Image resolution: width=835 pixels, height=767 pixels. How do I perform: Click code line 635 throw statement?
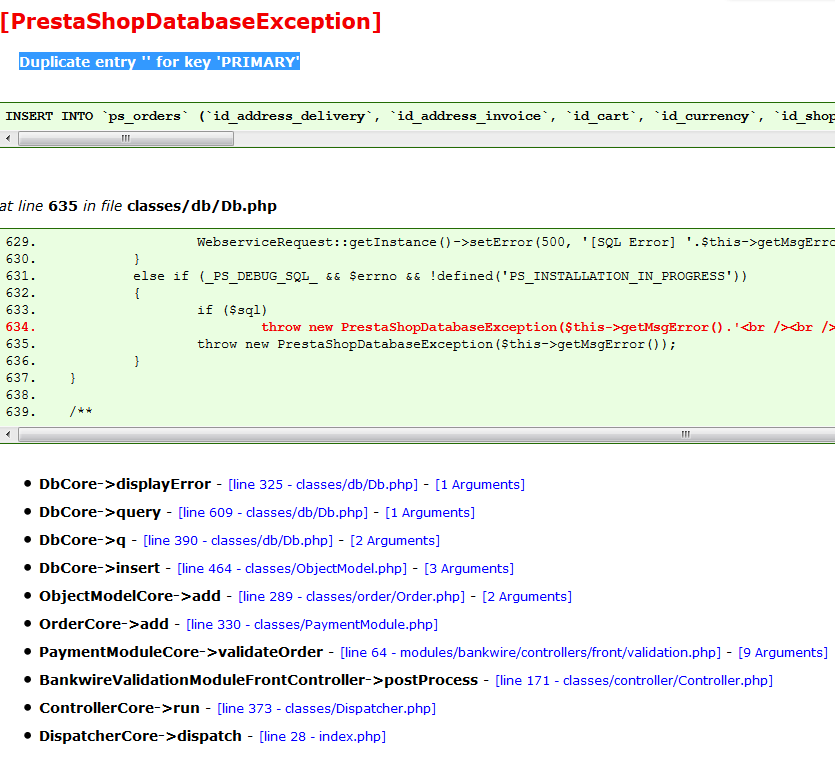point(436,344)
